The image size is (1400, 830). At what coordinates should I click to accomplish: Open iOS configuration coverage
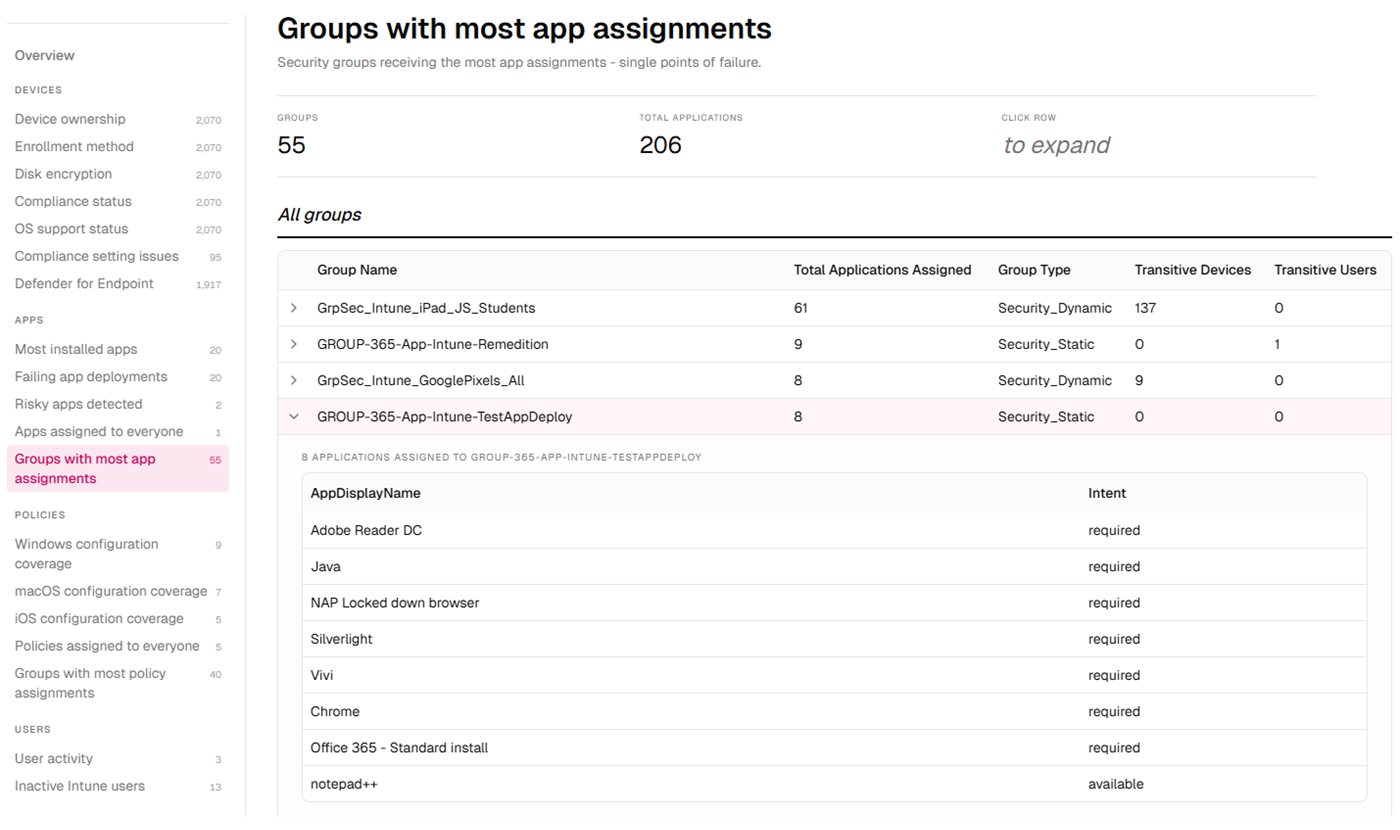click(x=118, y=619)
